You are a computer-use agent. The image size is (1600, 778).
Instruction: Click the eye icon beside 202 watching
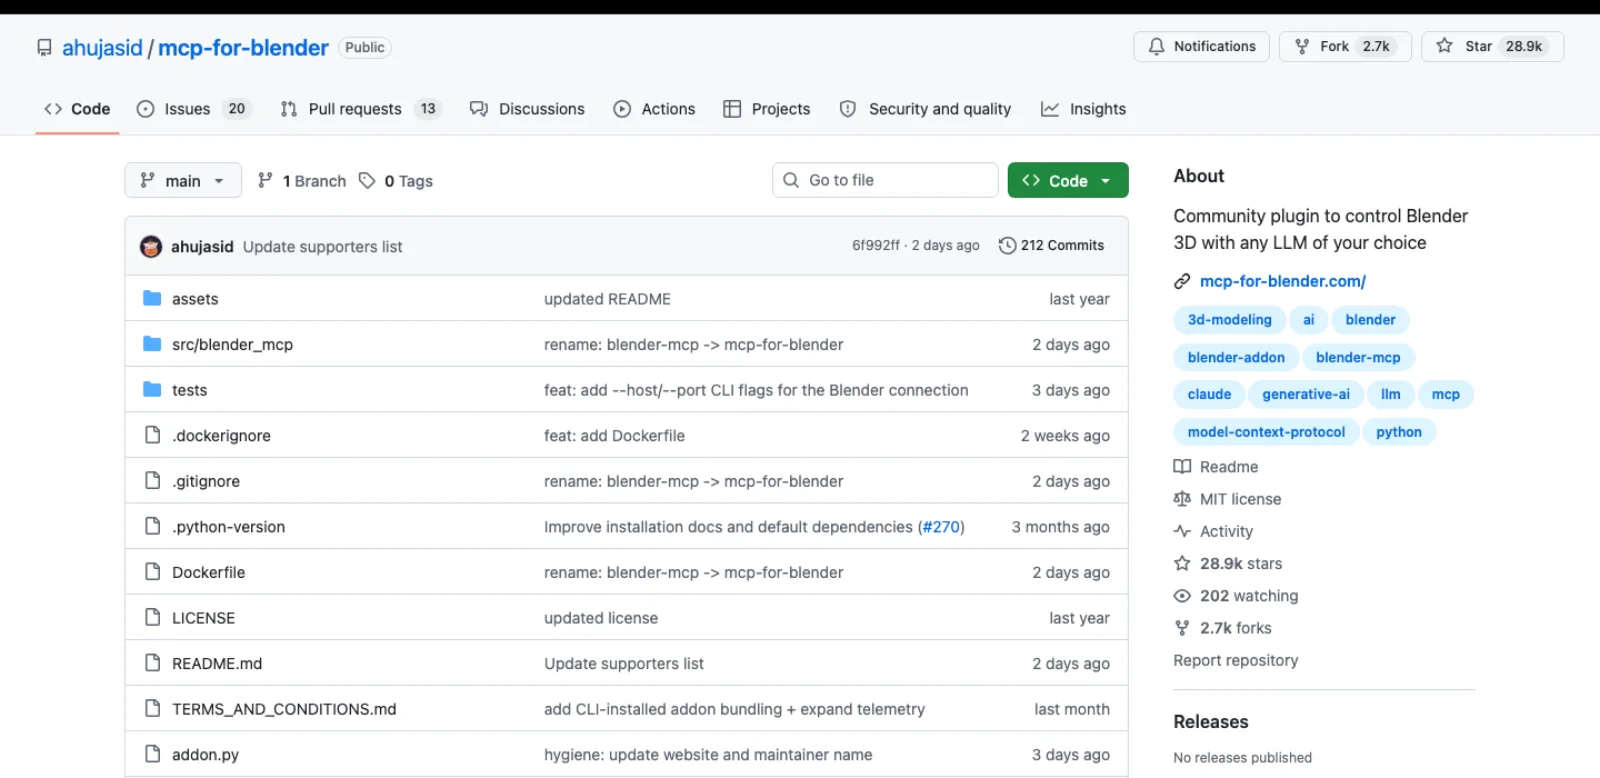click(1182, 596)
